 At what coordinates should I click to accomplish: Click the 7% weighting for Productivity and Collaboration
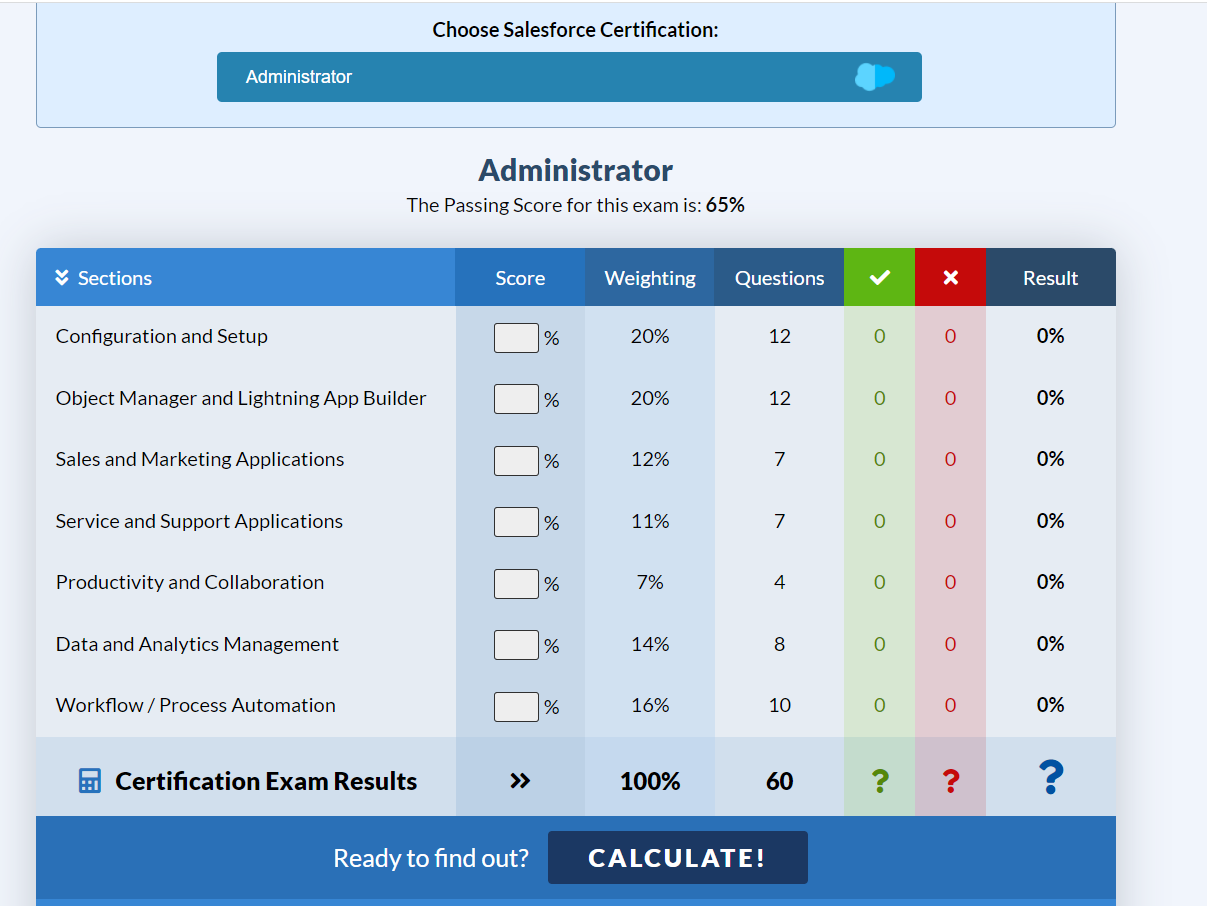click(x=650, y=582)
